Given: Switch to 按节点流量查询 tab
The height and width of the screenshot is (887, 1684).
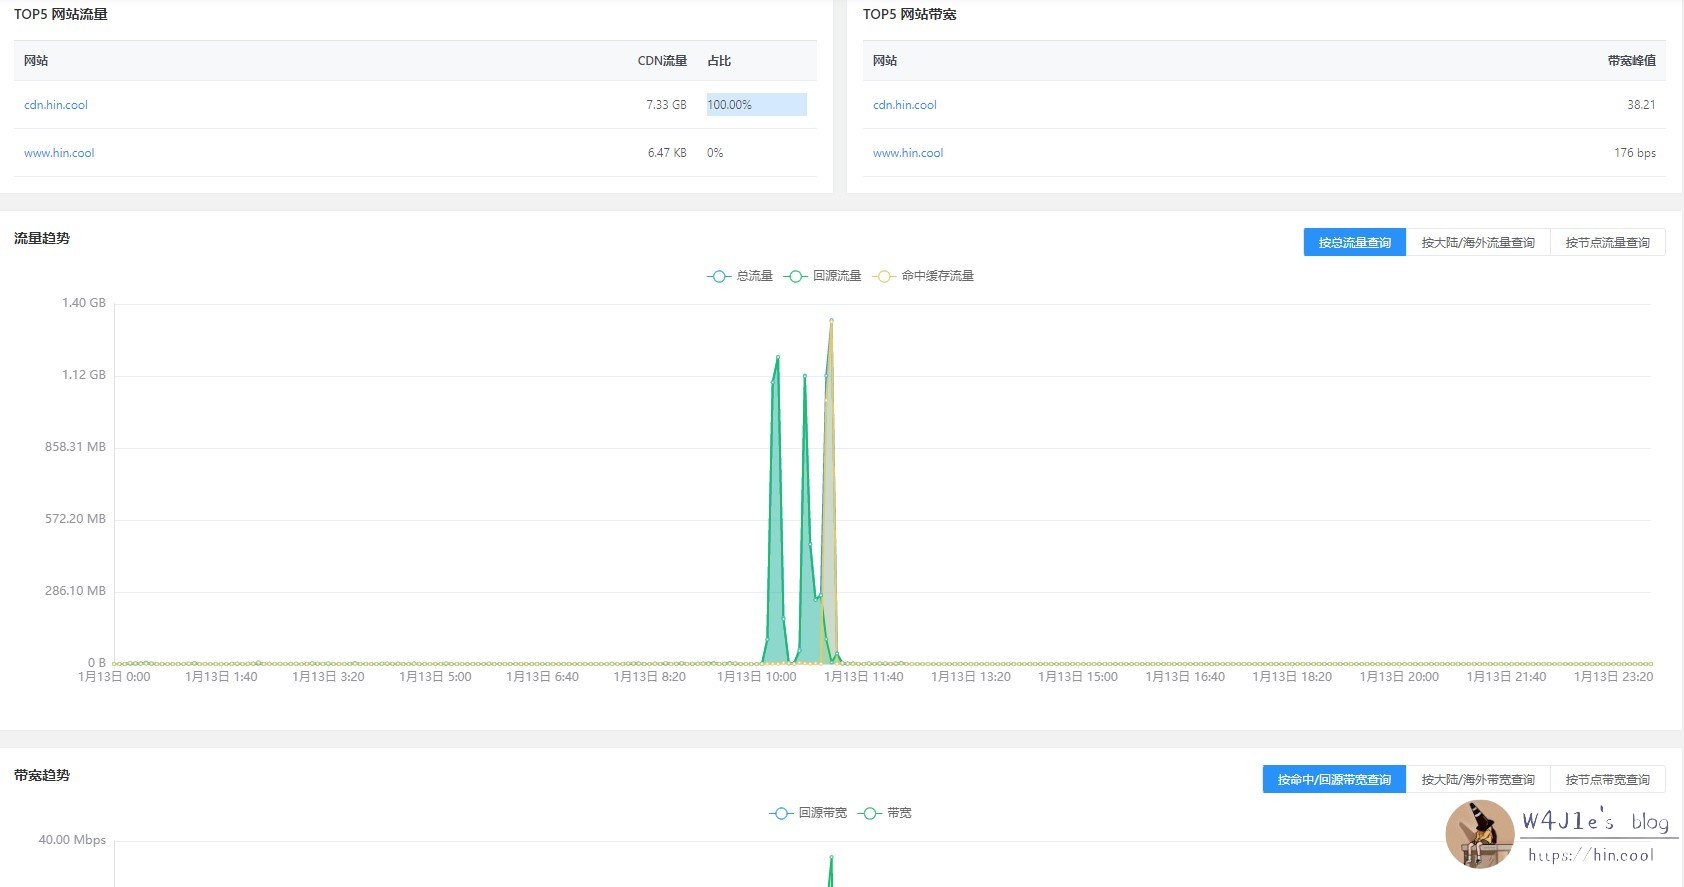Looking at the screenshot, I should [1607, 243].
